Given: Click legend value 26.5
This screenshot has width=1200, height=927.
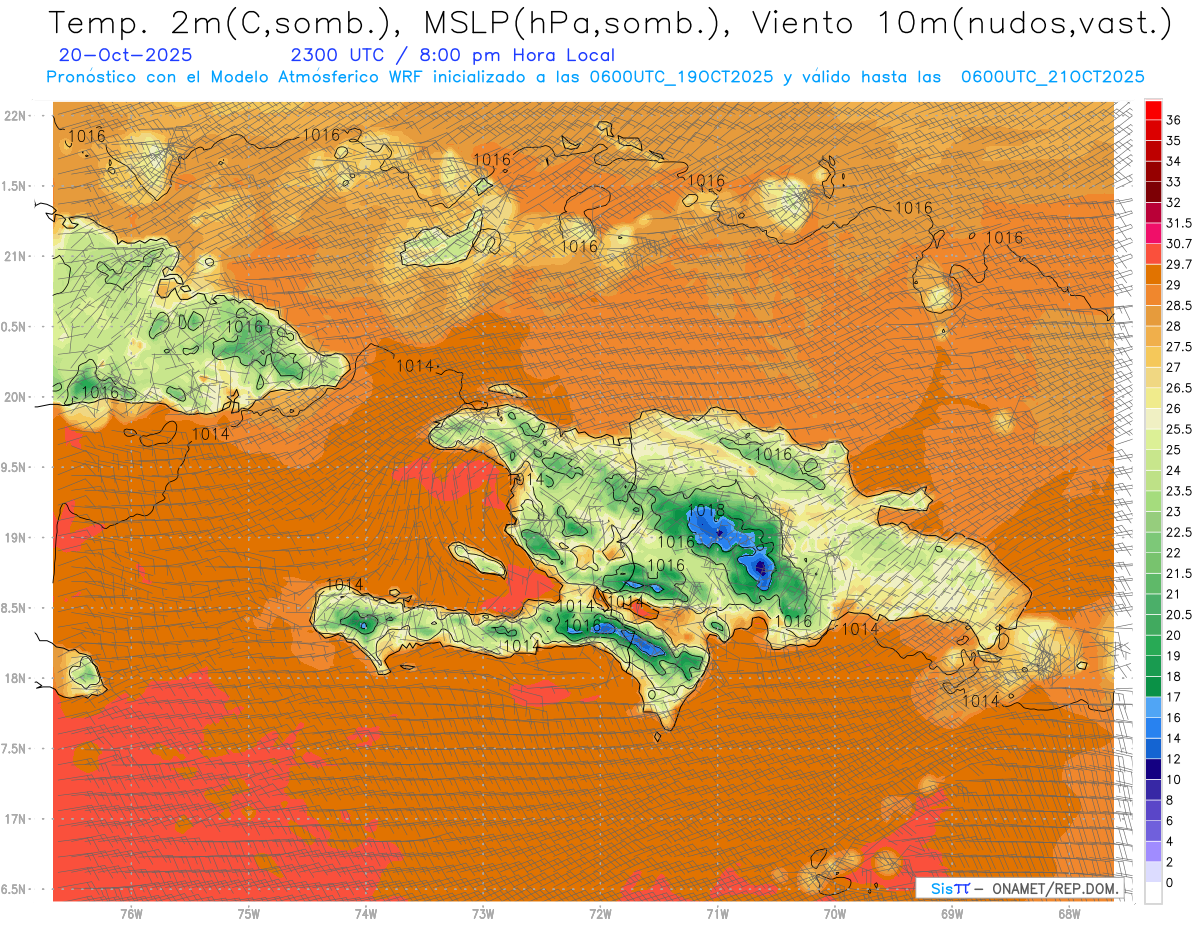Looking at the screenshot, I should pos(1179,388).
